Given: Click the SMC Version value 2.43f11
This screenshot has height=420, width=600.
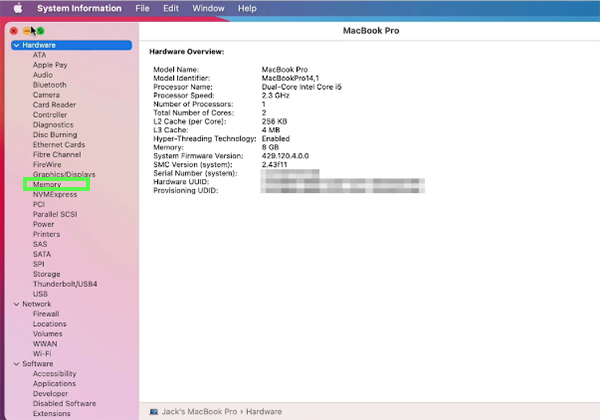Looking at the screenshot, I should click(x=274, y=164).
